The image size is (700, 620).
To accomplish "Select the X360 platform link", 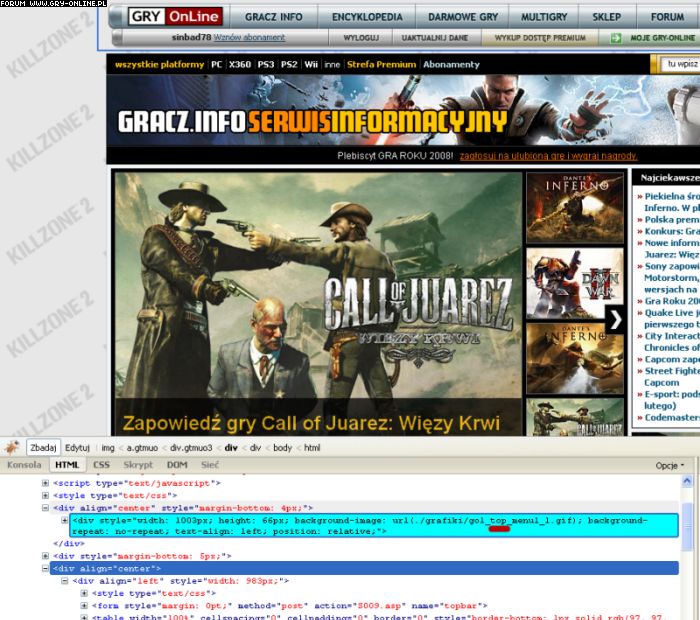I will (x=240, y=64).
